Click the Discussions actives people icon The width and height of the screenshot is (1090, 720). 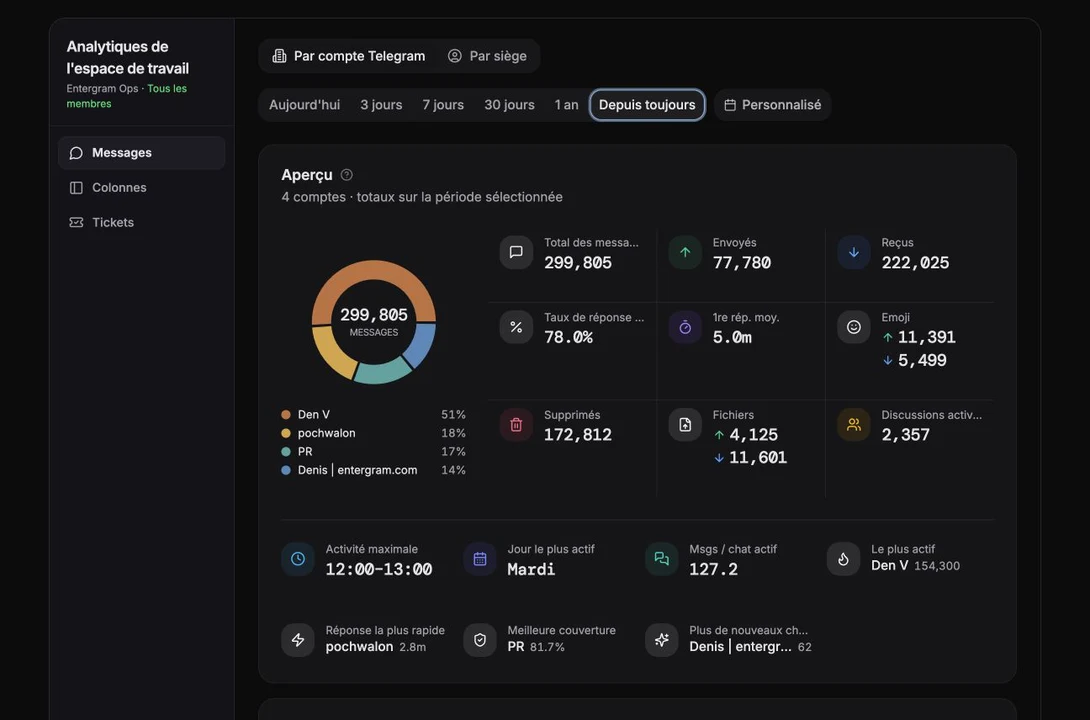[854, 425]
